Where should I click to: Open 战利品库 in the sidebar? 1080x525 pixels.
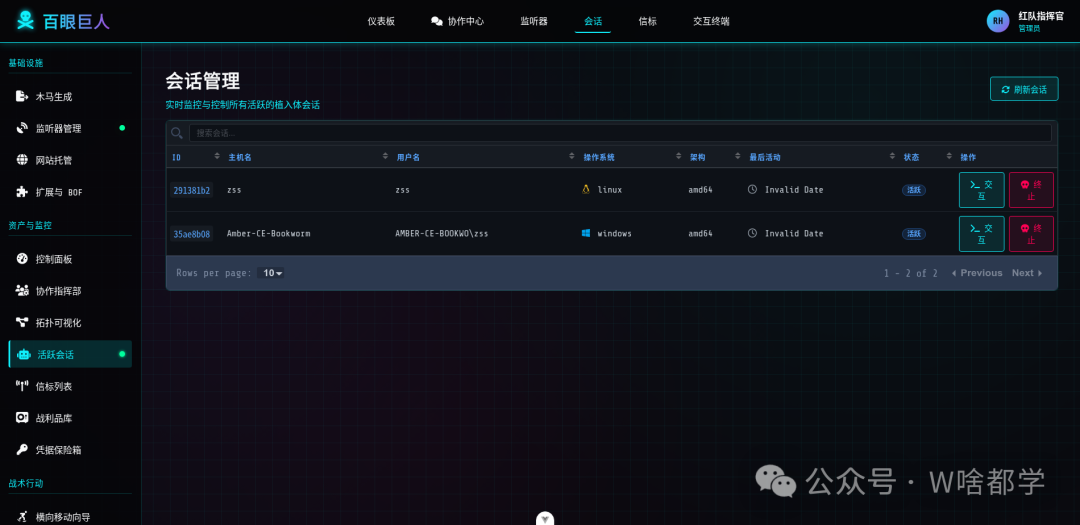point(70,418)
